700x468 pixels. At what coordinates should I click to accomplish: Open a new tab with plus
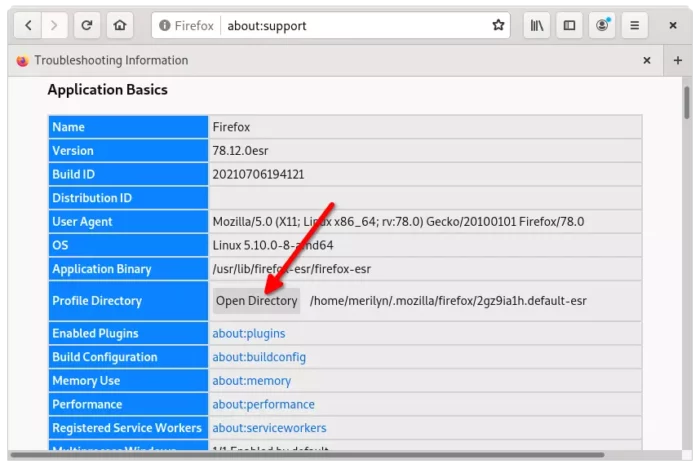(x=678, y=60)
